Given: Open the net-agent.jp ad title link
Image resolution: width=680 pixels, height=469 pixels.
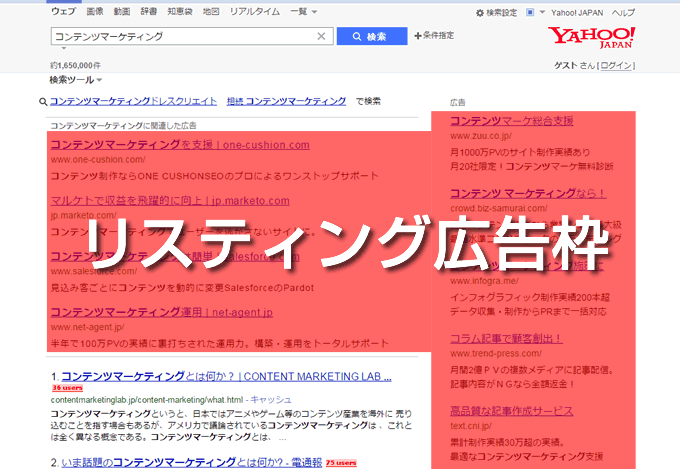Looking at the screenshot, I should click(x=162, y=312).
